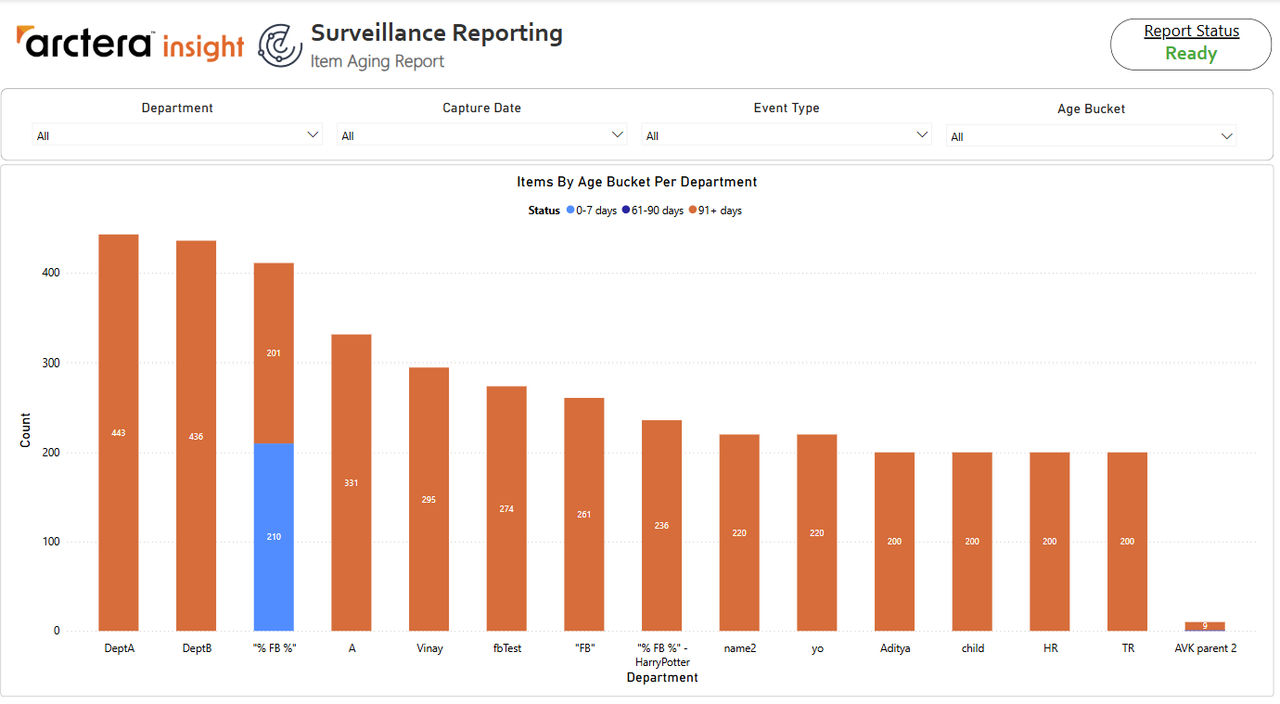
Task: Click the 0-7 days legend marker
Action: [x=571, y=210]
